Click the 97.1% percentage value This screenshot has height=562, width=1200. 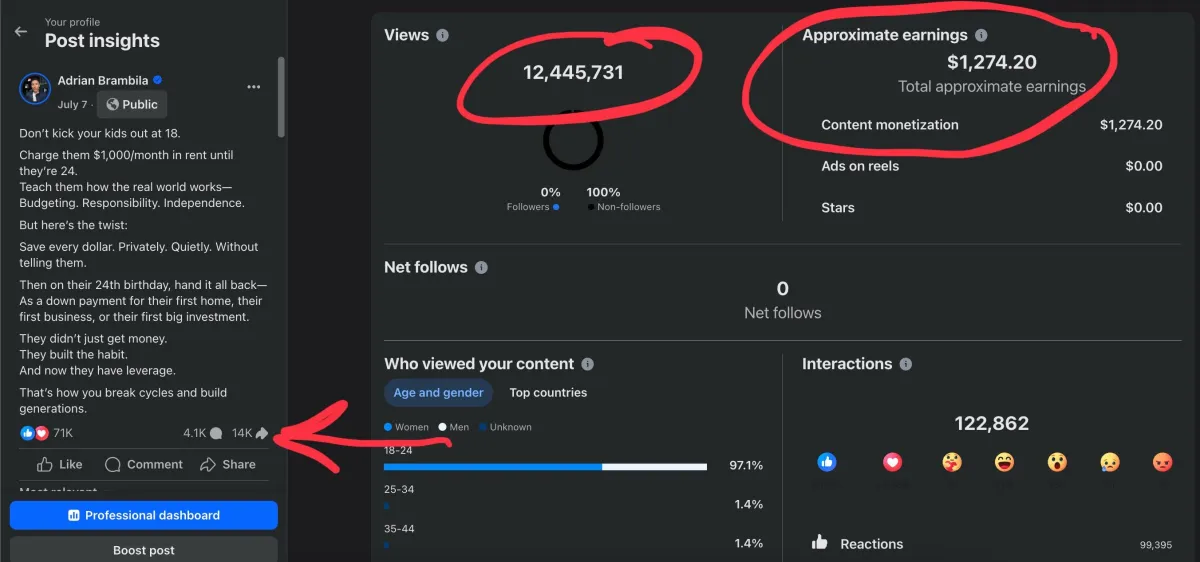point(746,466)
